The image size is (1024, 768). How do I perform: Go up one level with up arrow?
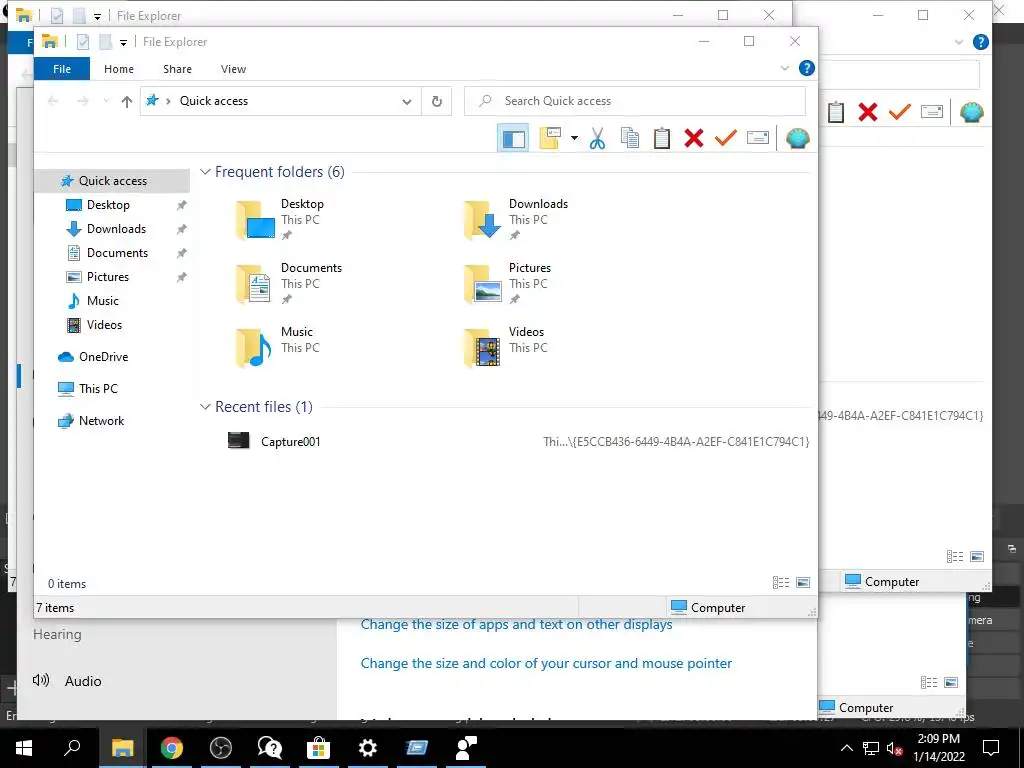(127, 101)
